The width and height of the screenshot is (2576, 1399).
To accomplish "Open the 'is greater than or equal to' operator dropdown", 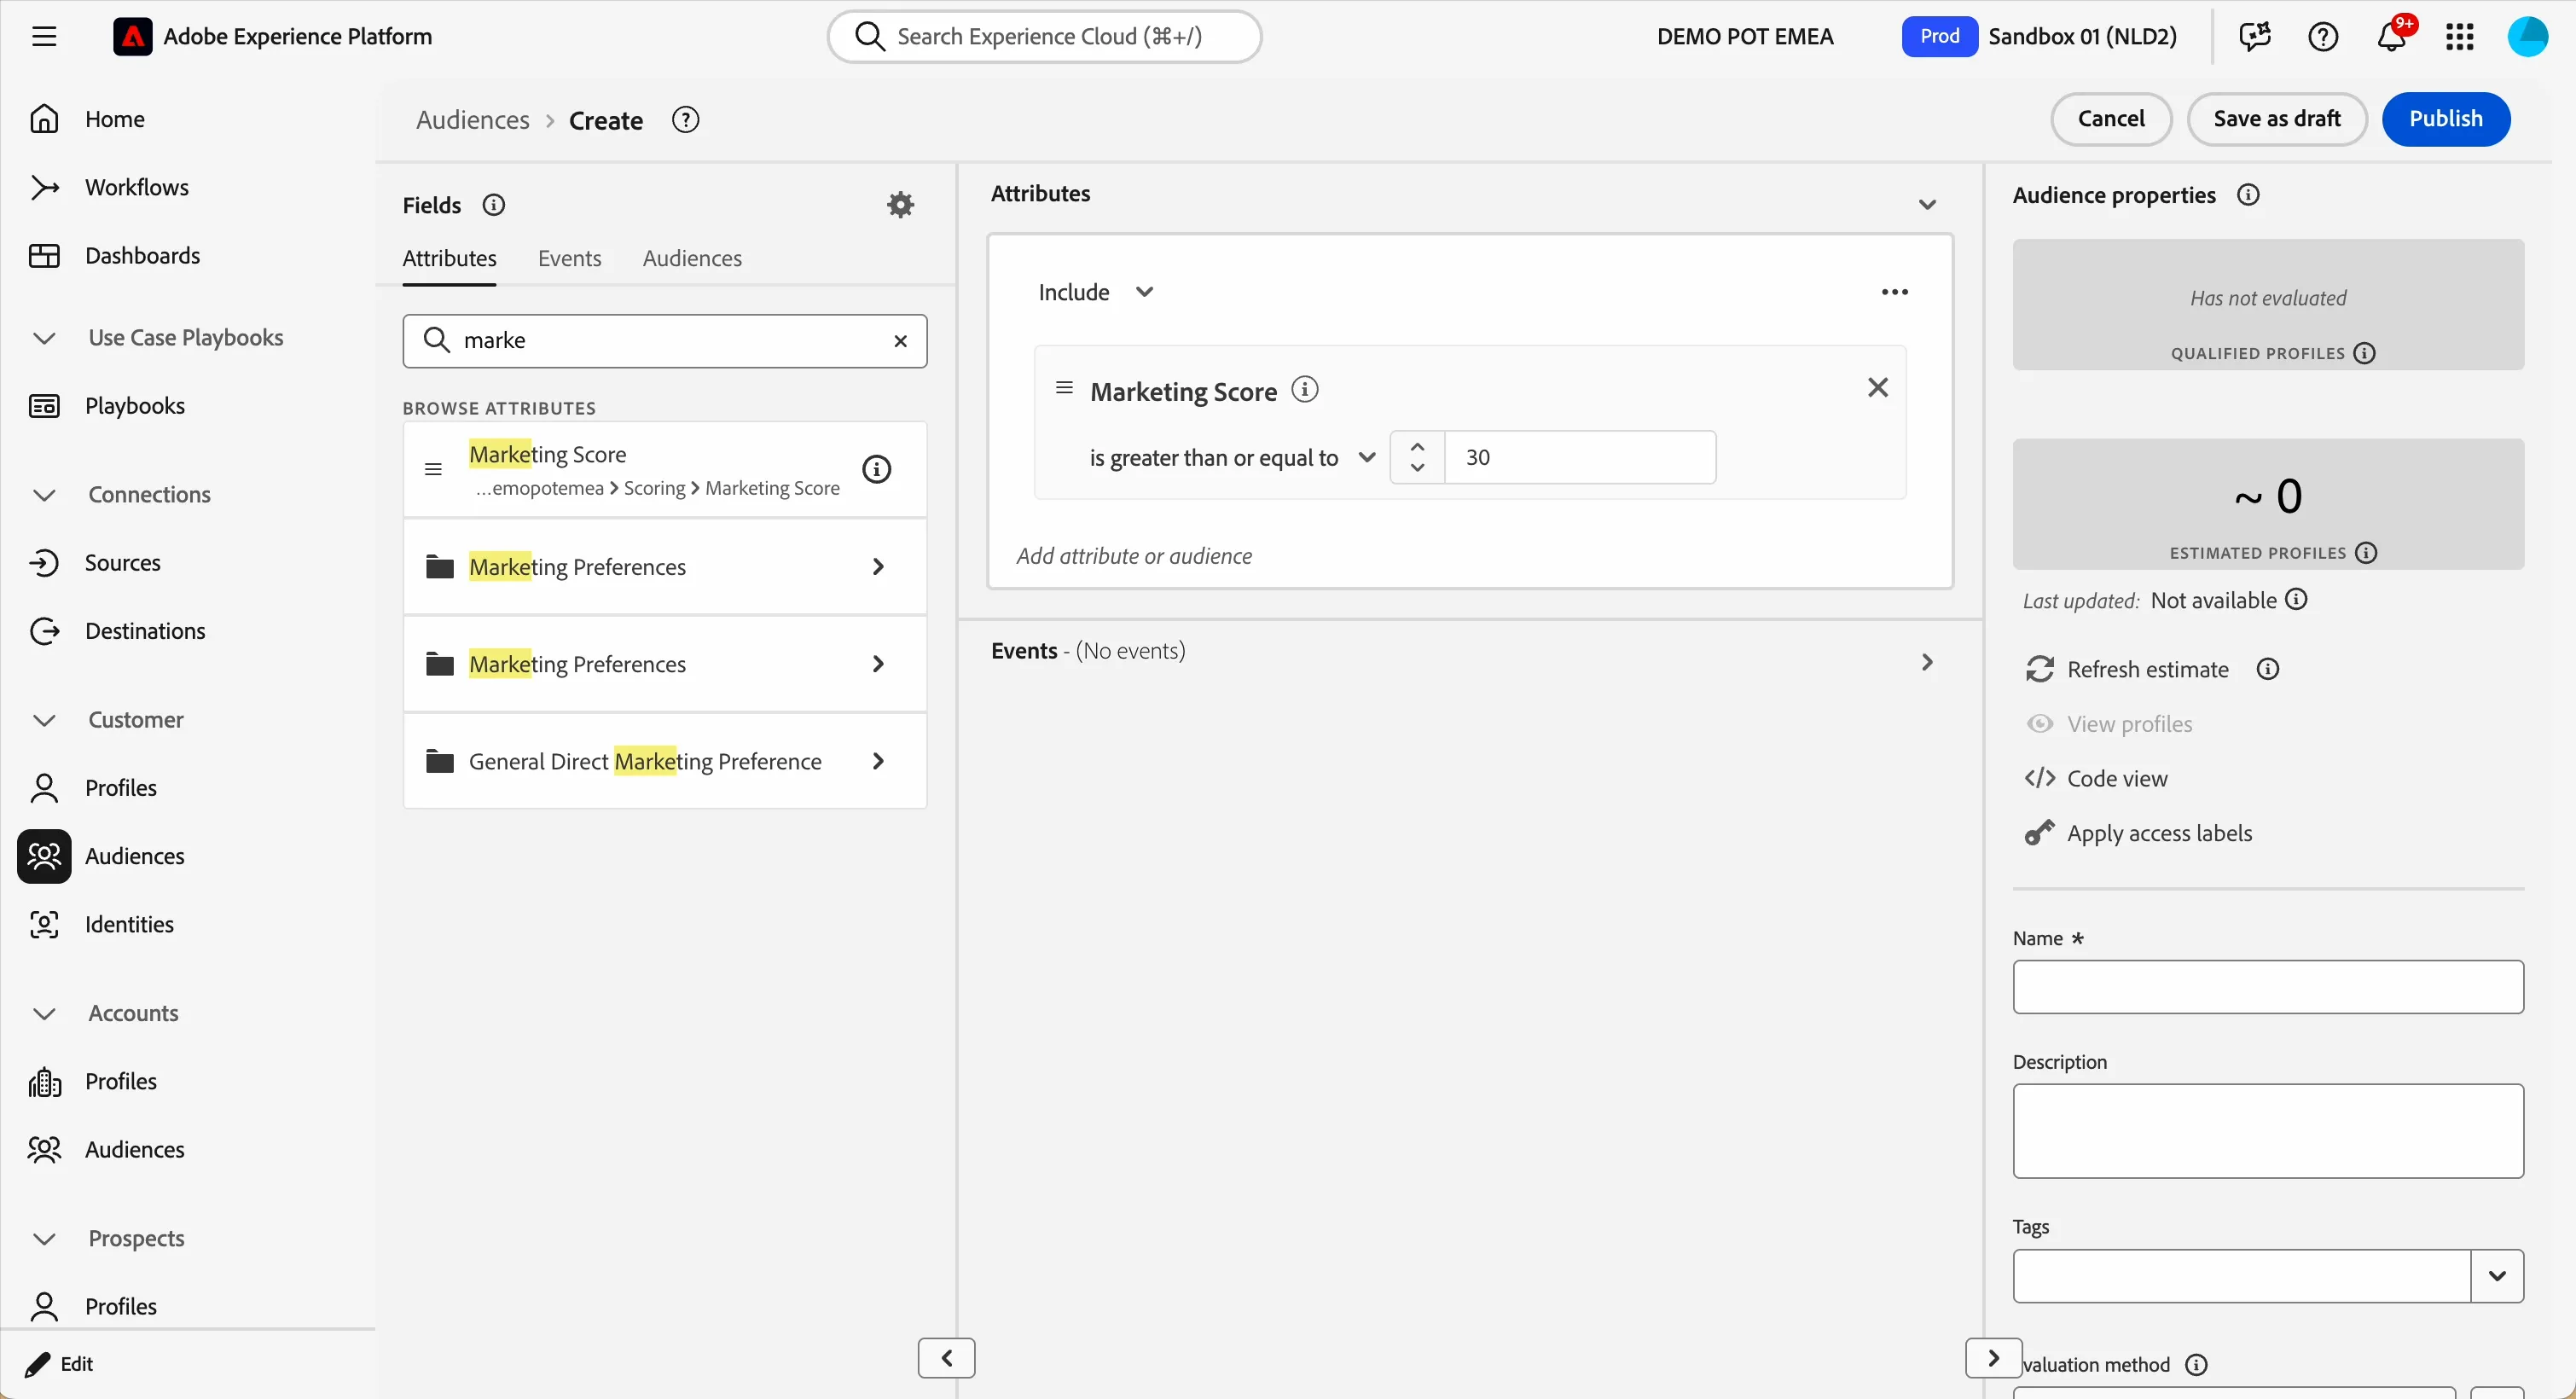I will 1232,458.
